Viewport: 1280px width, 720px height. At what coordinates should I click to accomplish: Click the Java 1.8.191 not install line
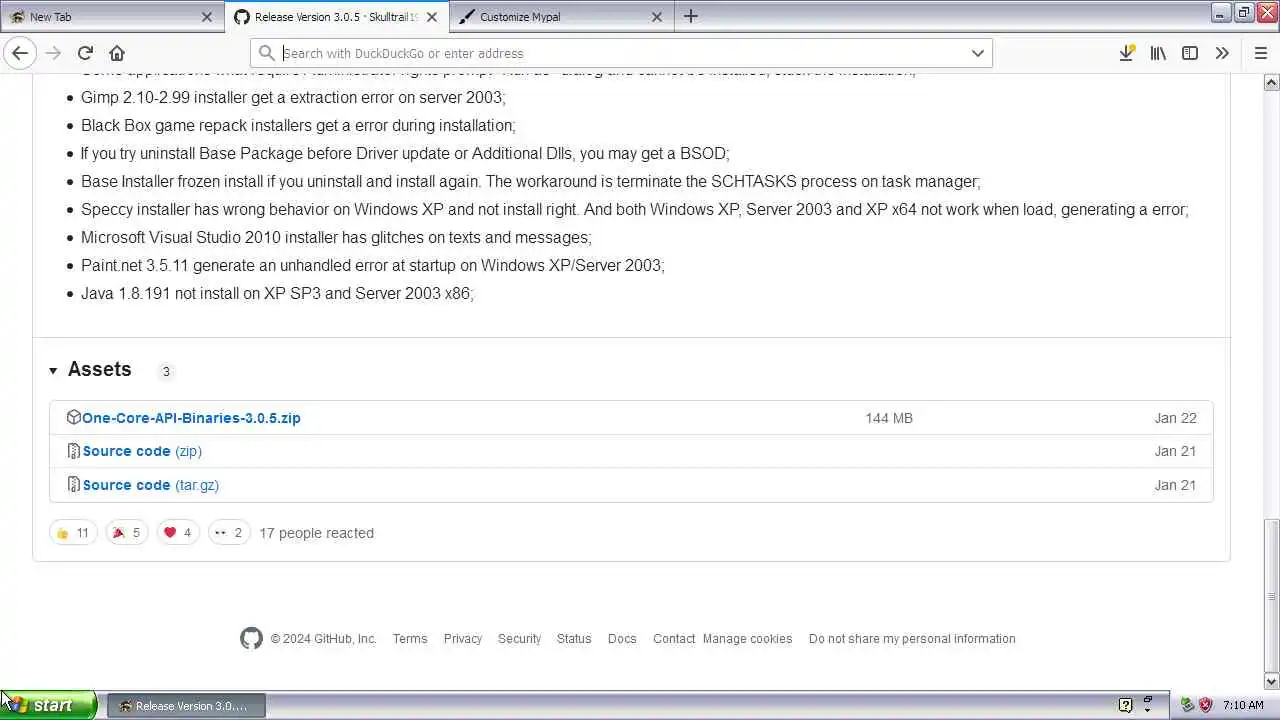(x=277, y=293)
